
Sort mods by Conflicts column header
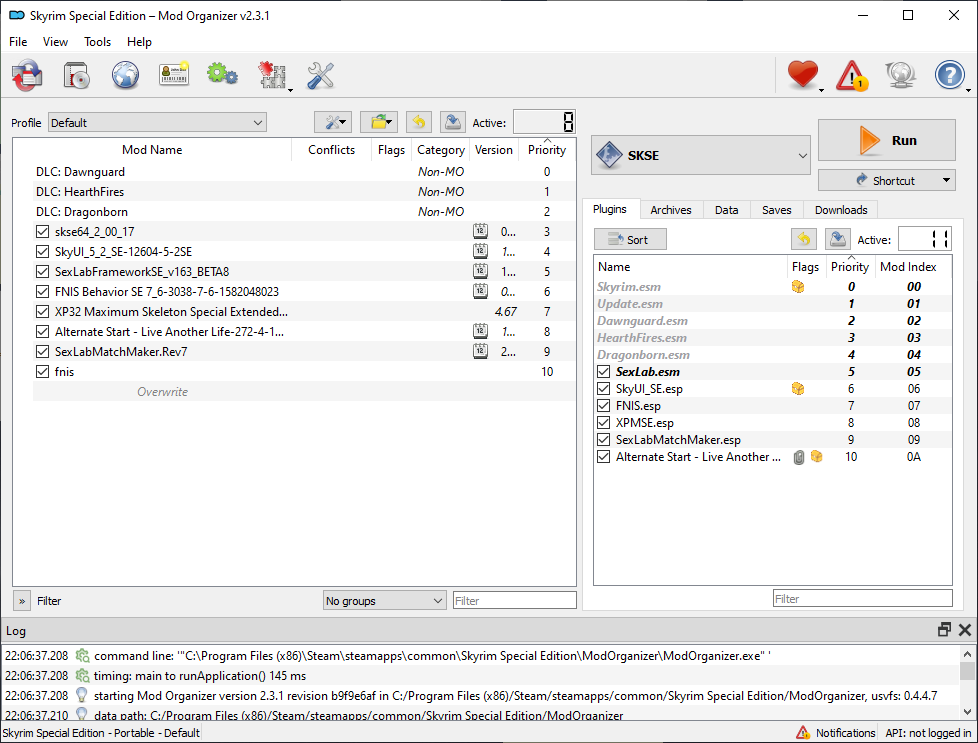click(x=331, y=150)
